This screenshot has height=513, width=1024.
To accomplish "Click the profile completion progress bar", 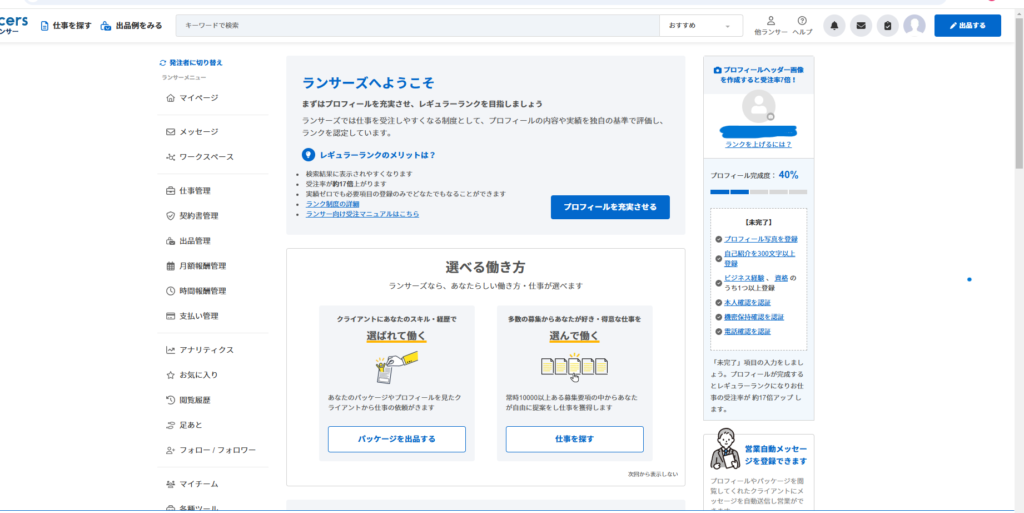I will click(758, 192).
